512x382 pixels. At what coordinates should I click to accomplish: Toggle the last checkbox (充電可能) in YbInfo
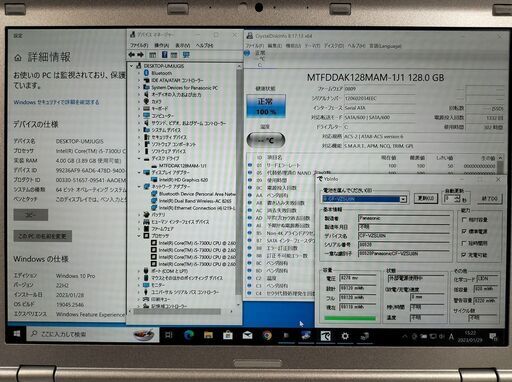click(464, 255)
